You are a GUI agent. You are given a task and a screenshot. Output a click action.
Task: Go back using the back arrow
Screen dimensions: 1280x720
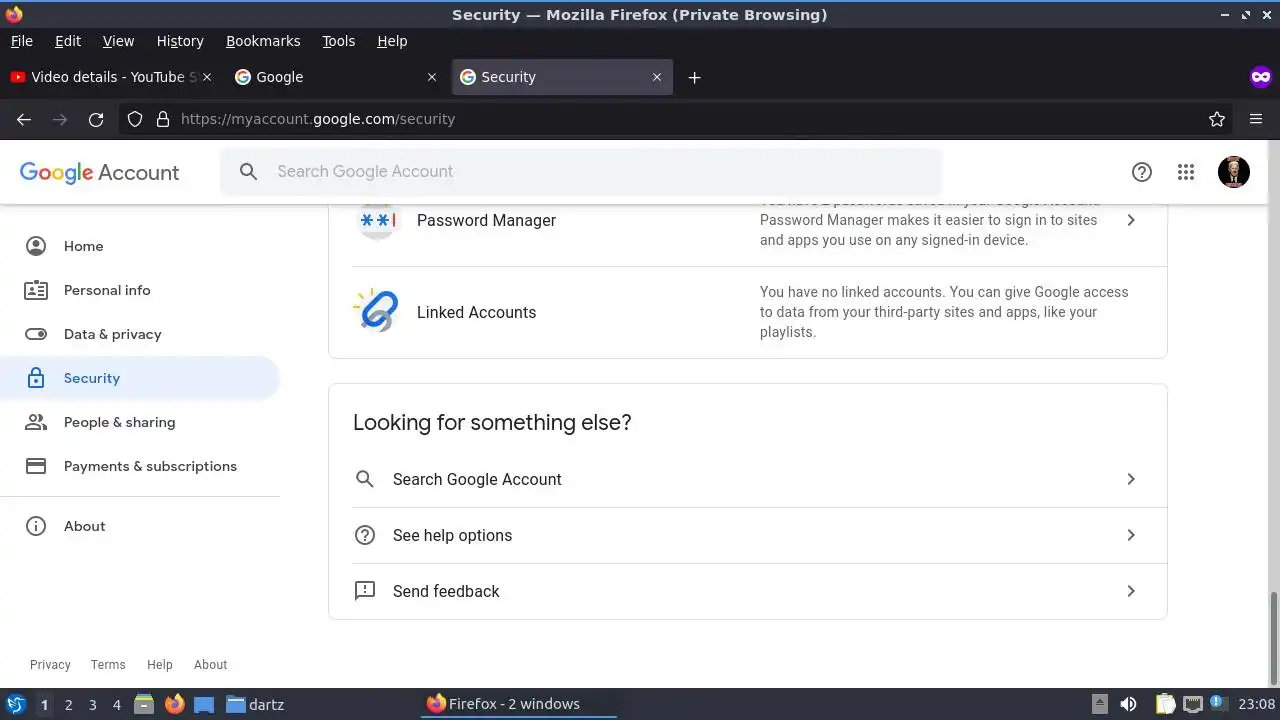tap(24, 119)
